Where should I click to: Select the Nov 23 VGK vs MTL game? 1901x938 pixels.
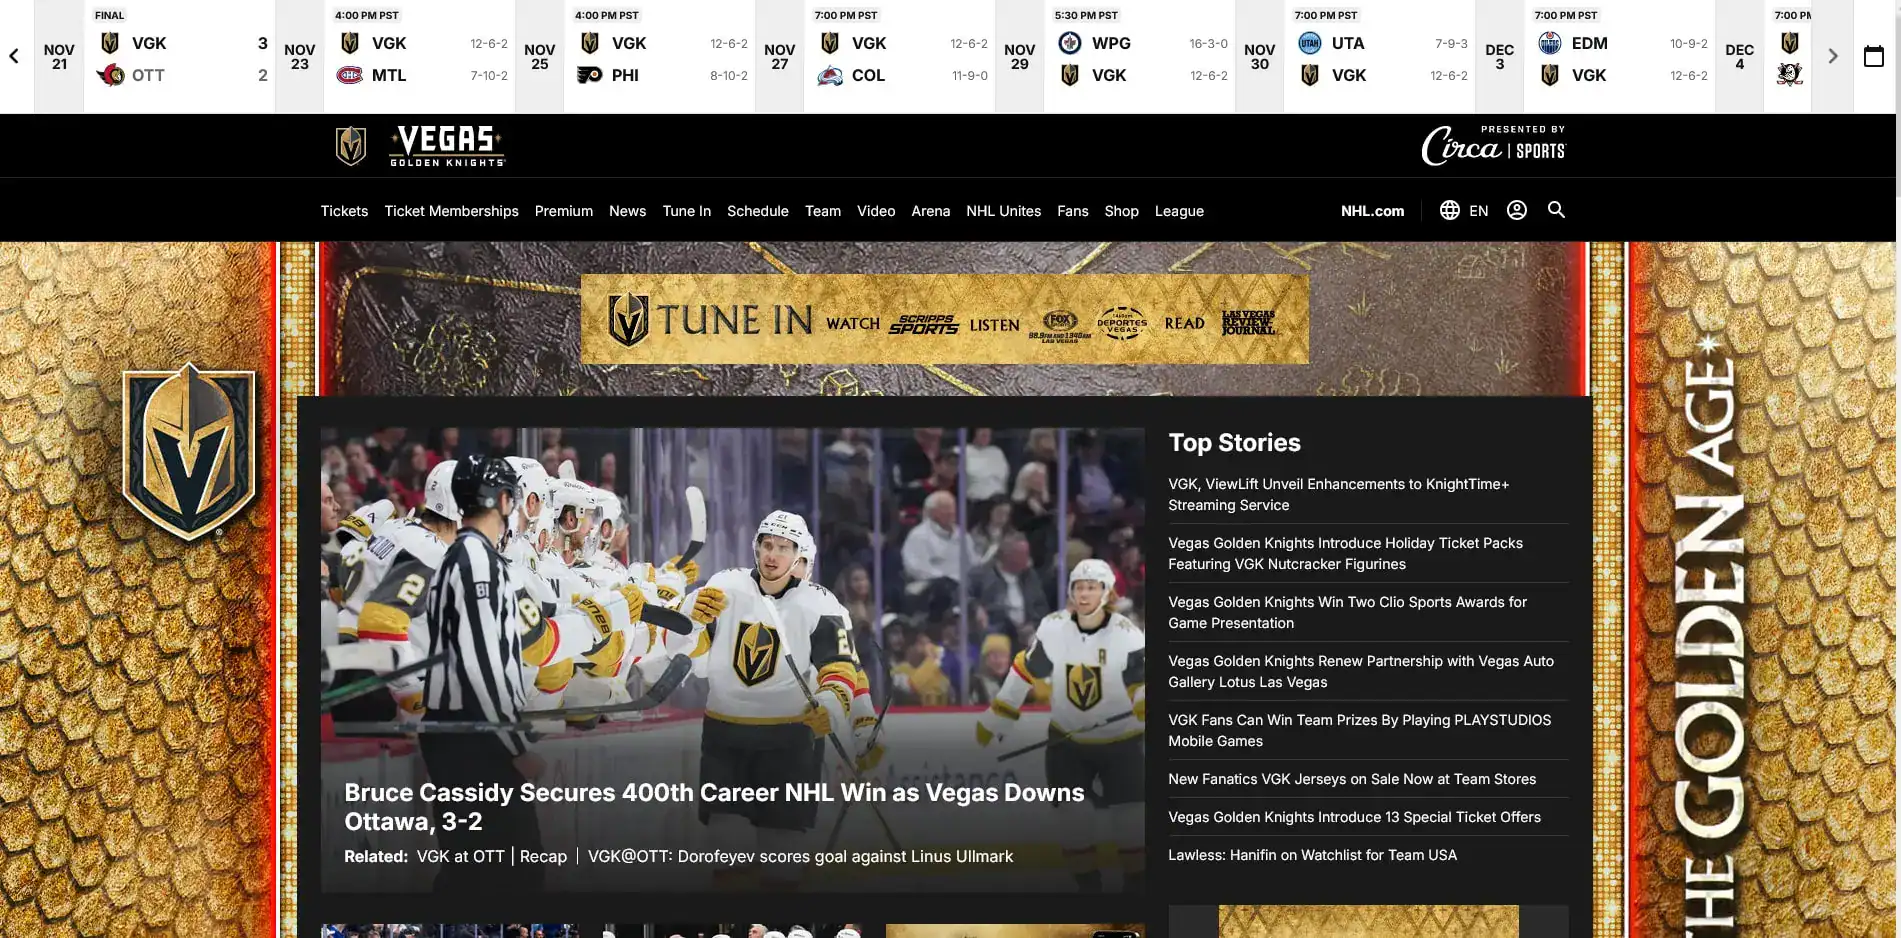[420, 57]
